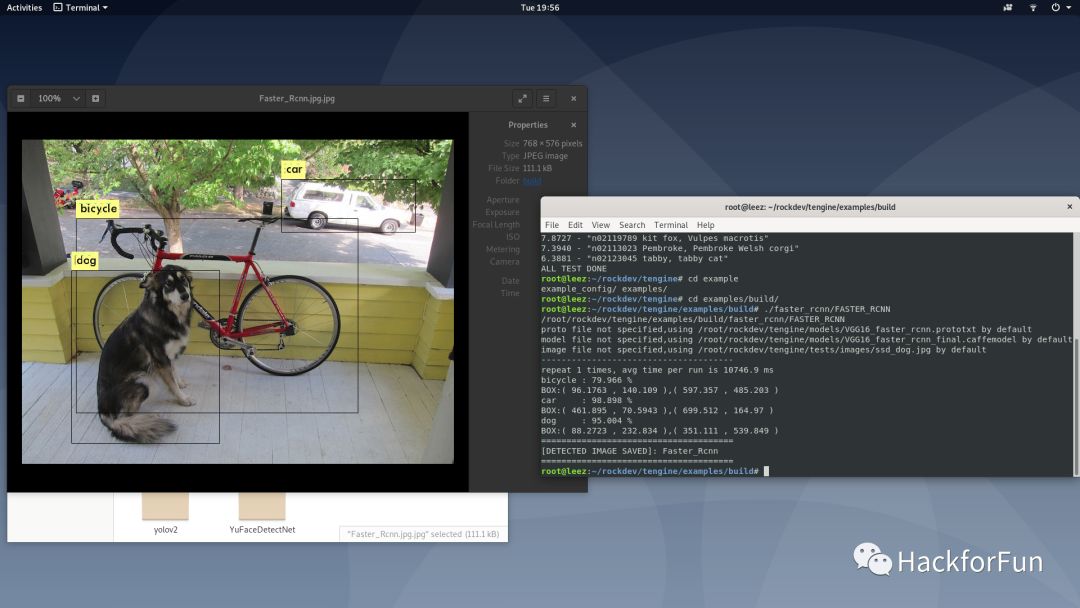Click the network icon in system tray
Viewport: 1080px width, 608px height.
click(x=1032, y=8)
